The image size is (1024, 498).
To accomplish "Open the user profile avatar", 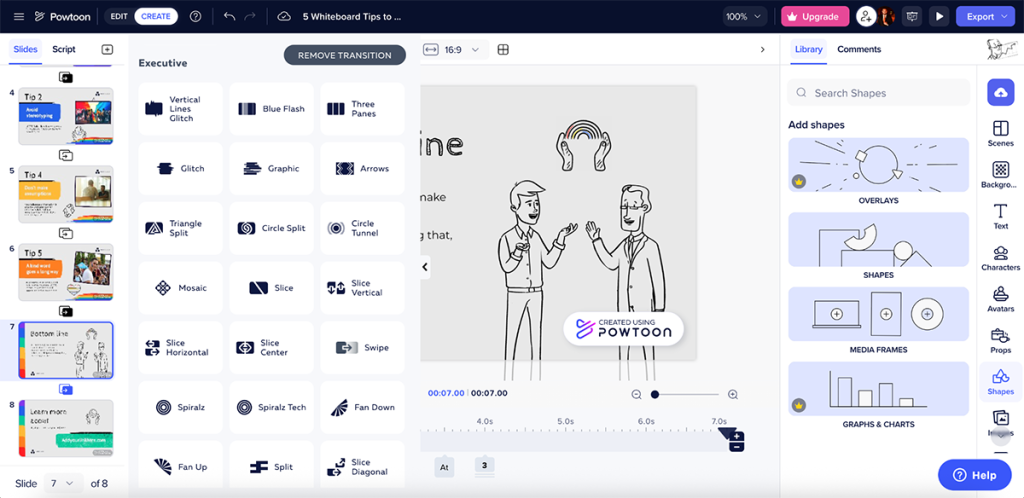I will 886,16.
